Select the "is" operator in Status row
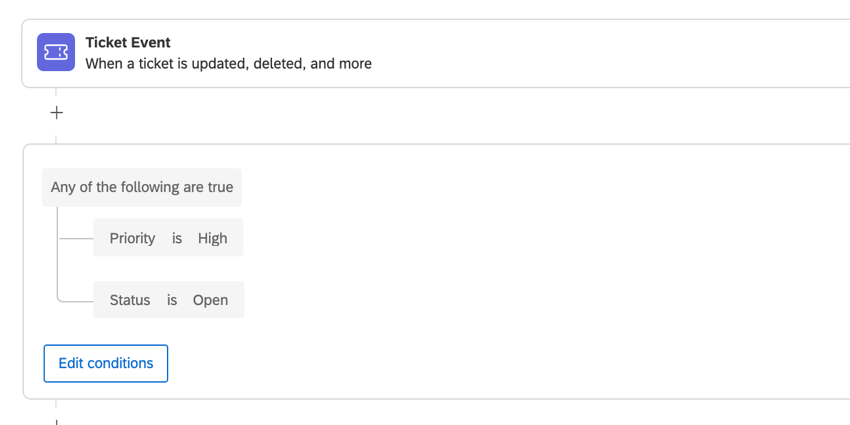The height and width of the screenshot is (425, 850). [x=172, y=300]
